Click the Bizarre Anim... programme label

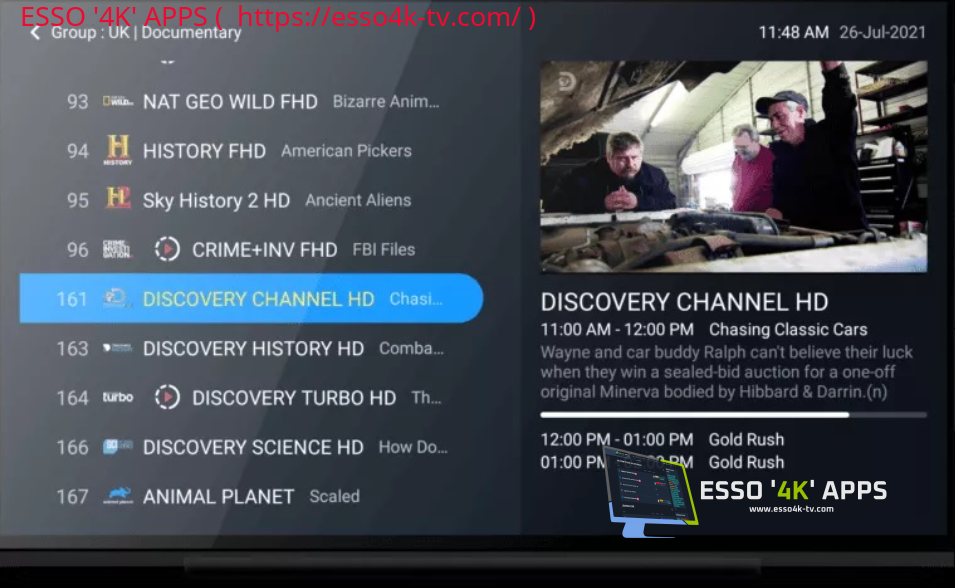click(386, 101)
